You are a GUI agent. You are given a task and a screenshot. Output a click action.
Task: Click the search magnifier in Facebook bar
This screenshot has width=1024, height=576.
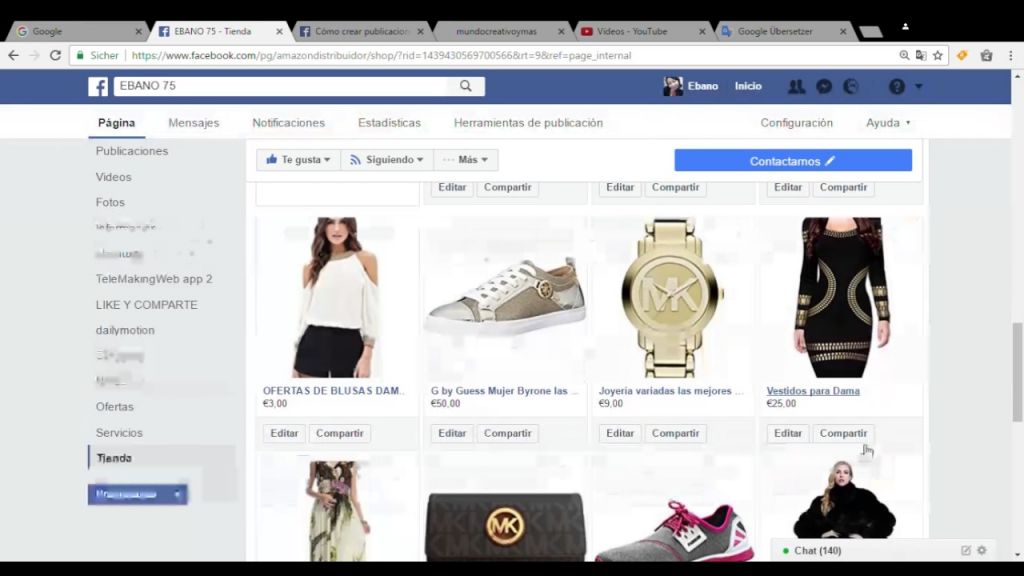pyautogui.click(x=465, y=87)
